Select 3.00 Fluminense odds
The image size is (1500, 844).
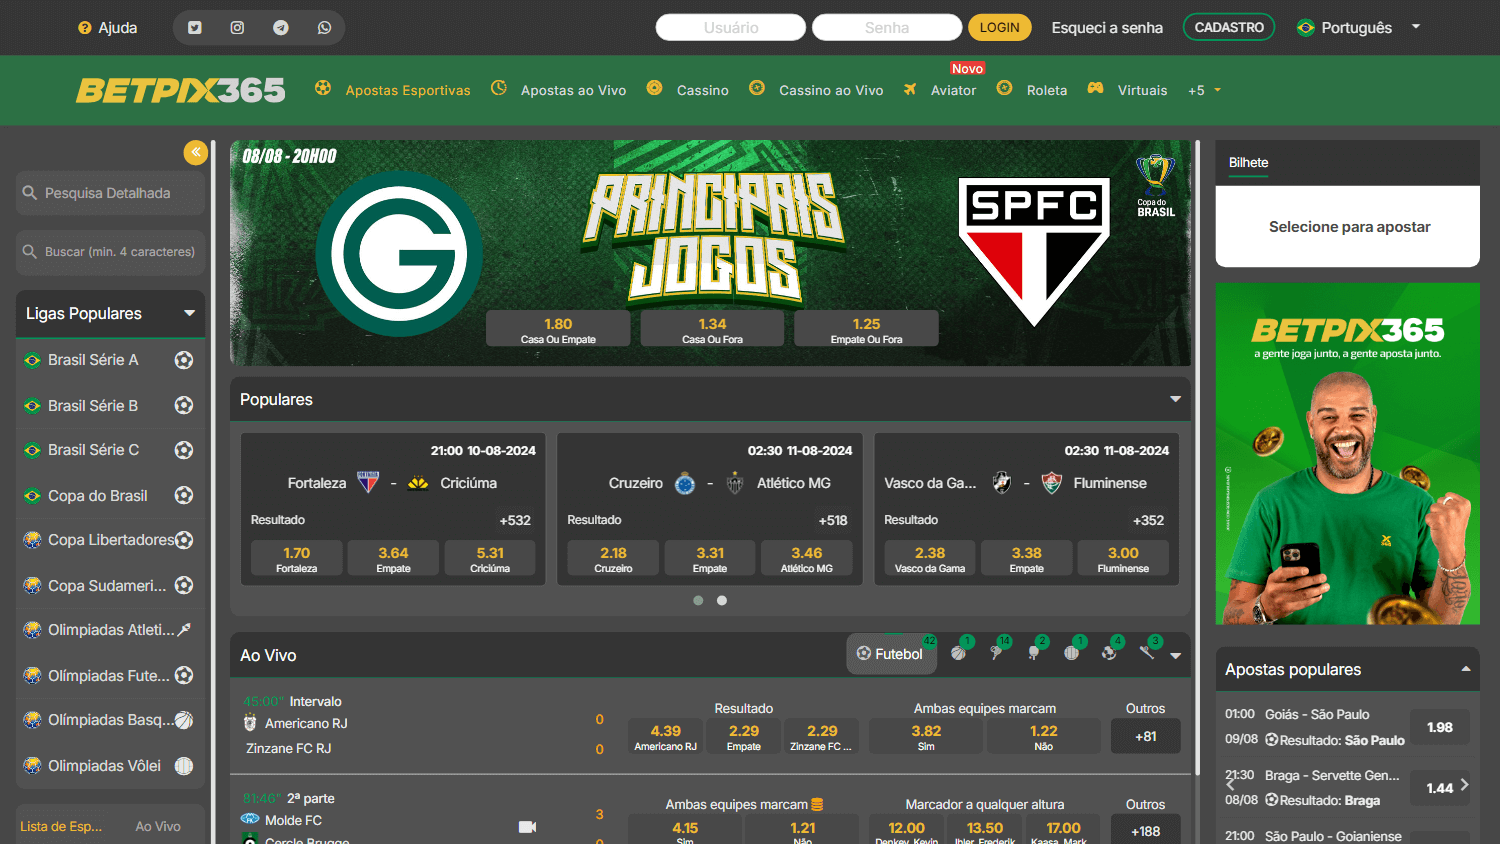1123,558
